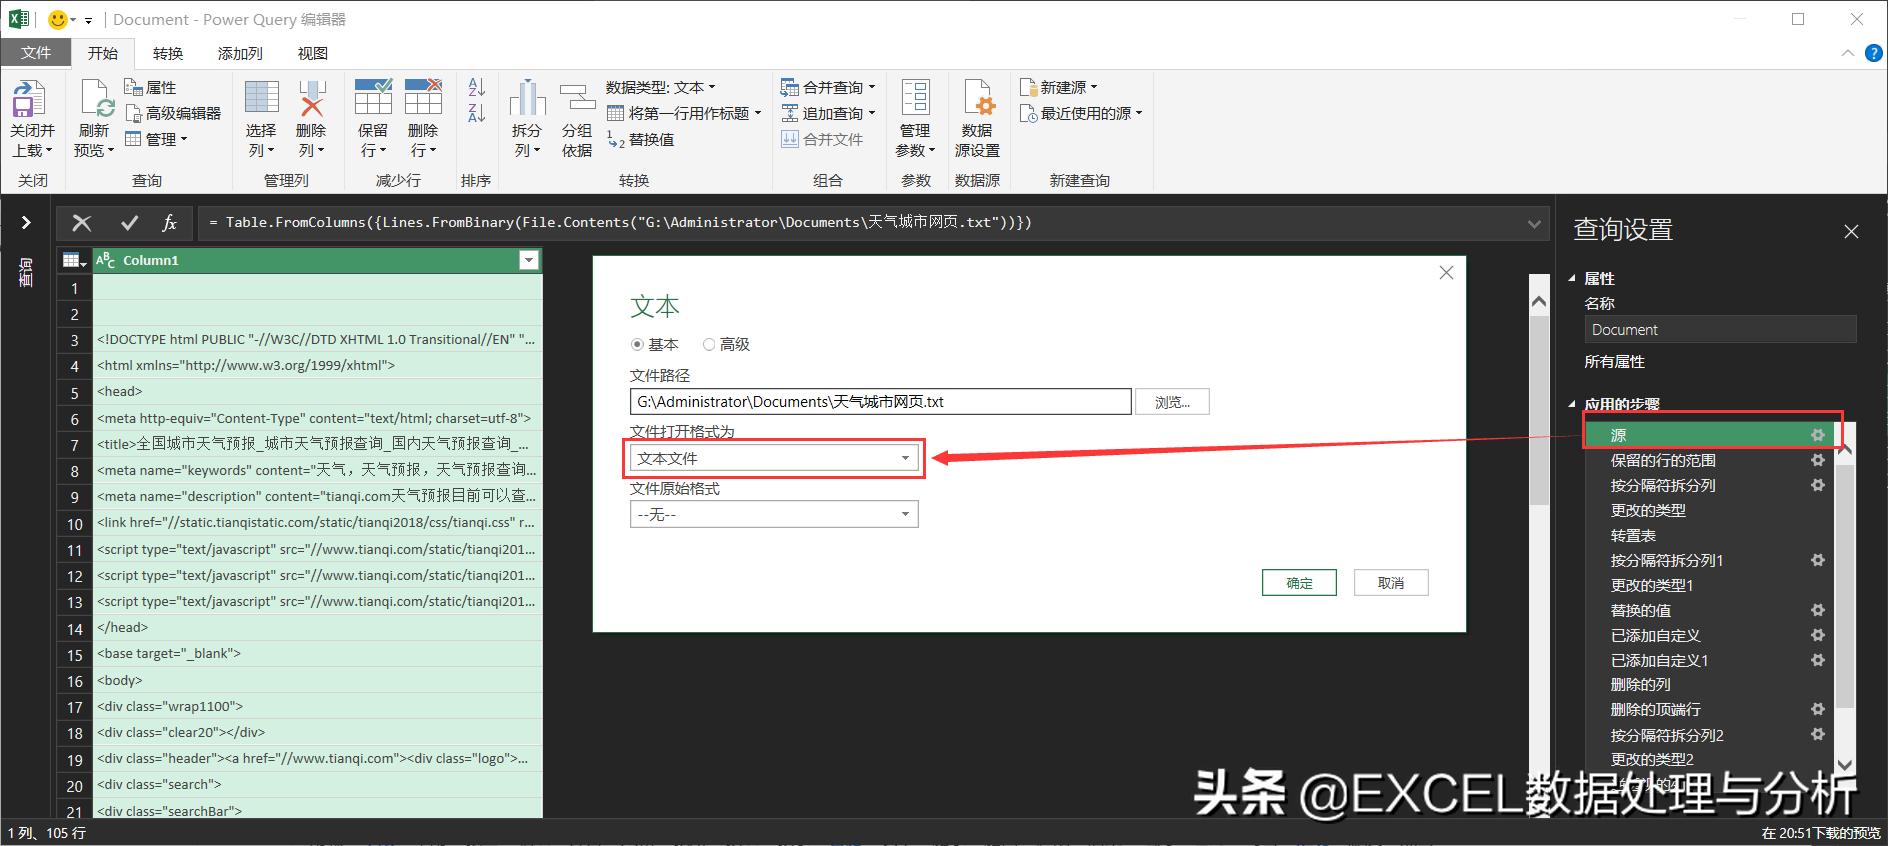Open settings gear for 源 step
Screen dimensions: 1888x846
1818,435
